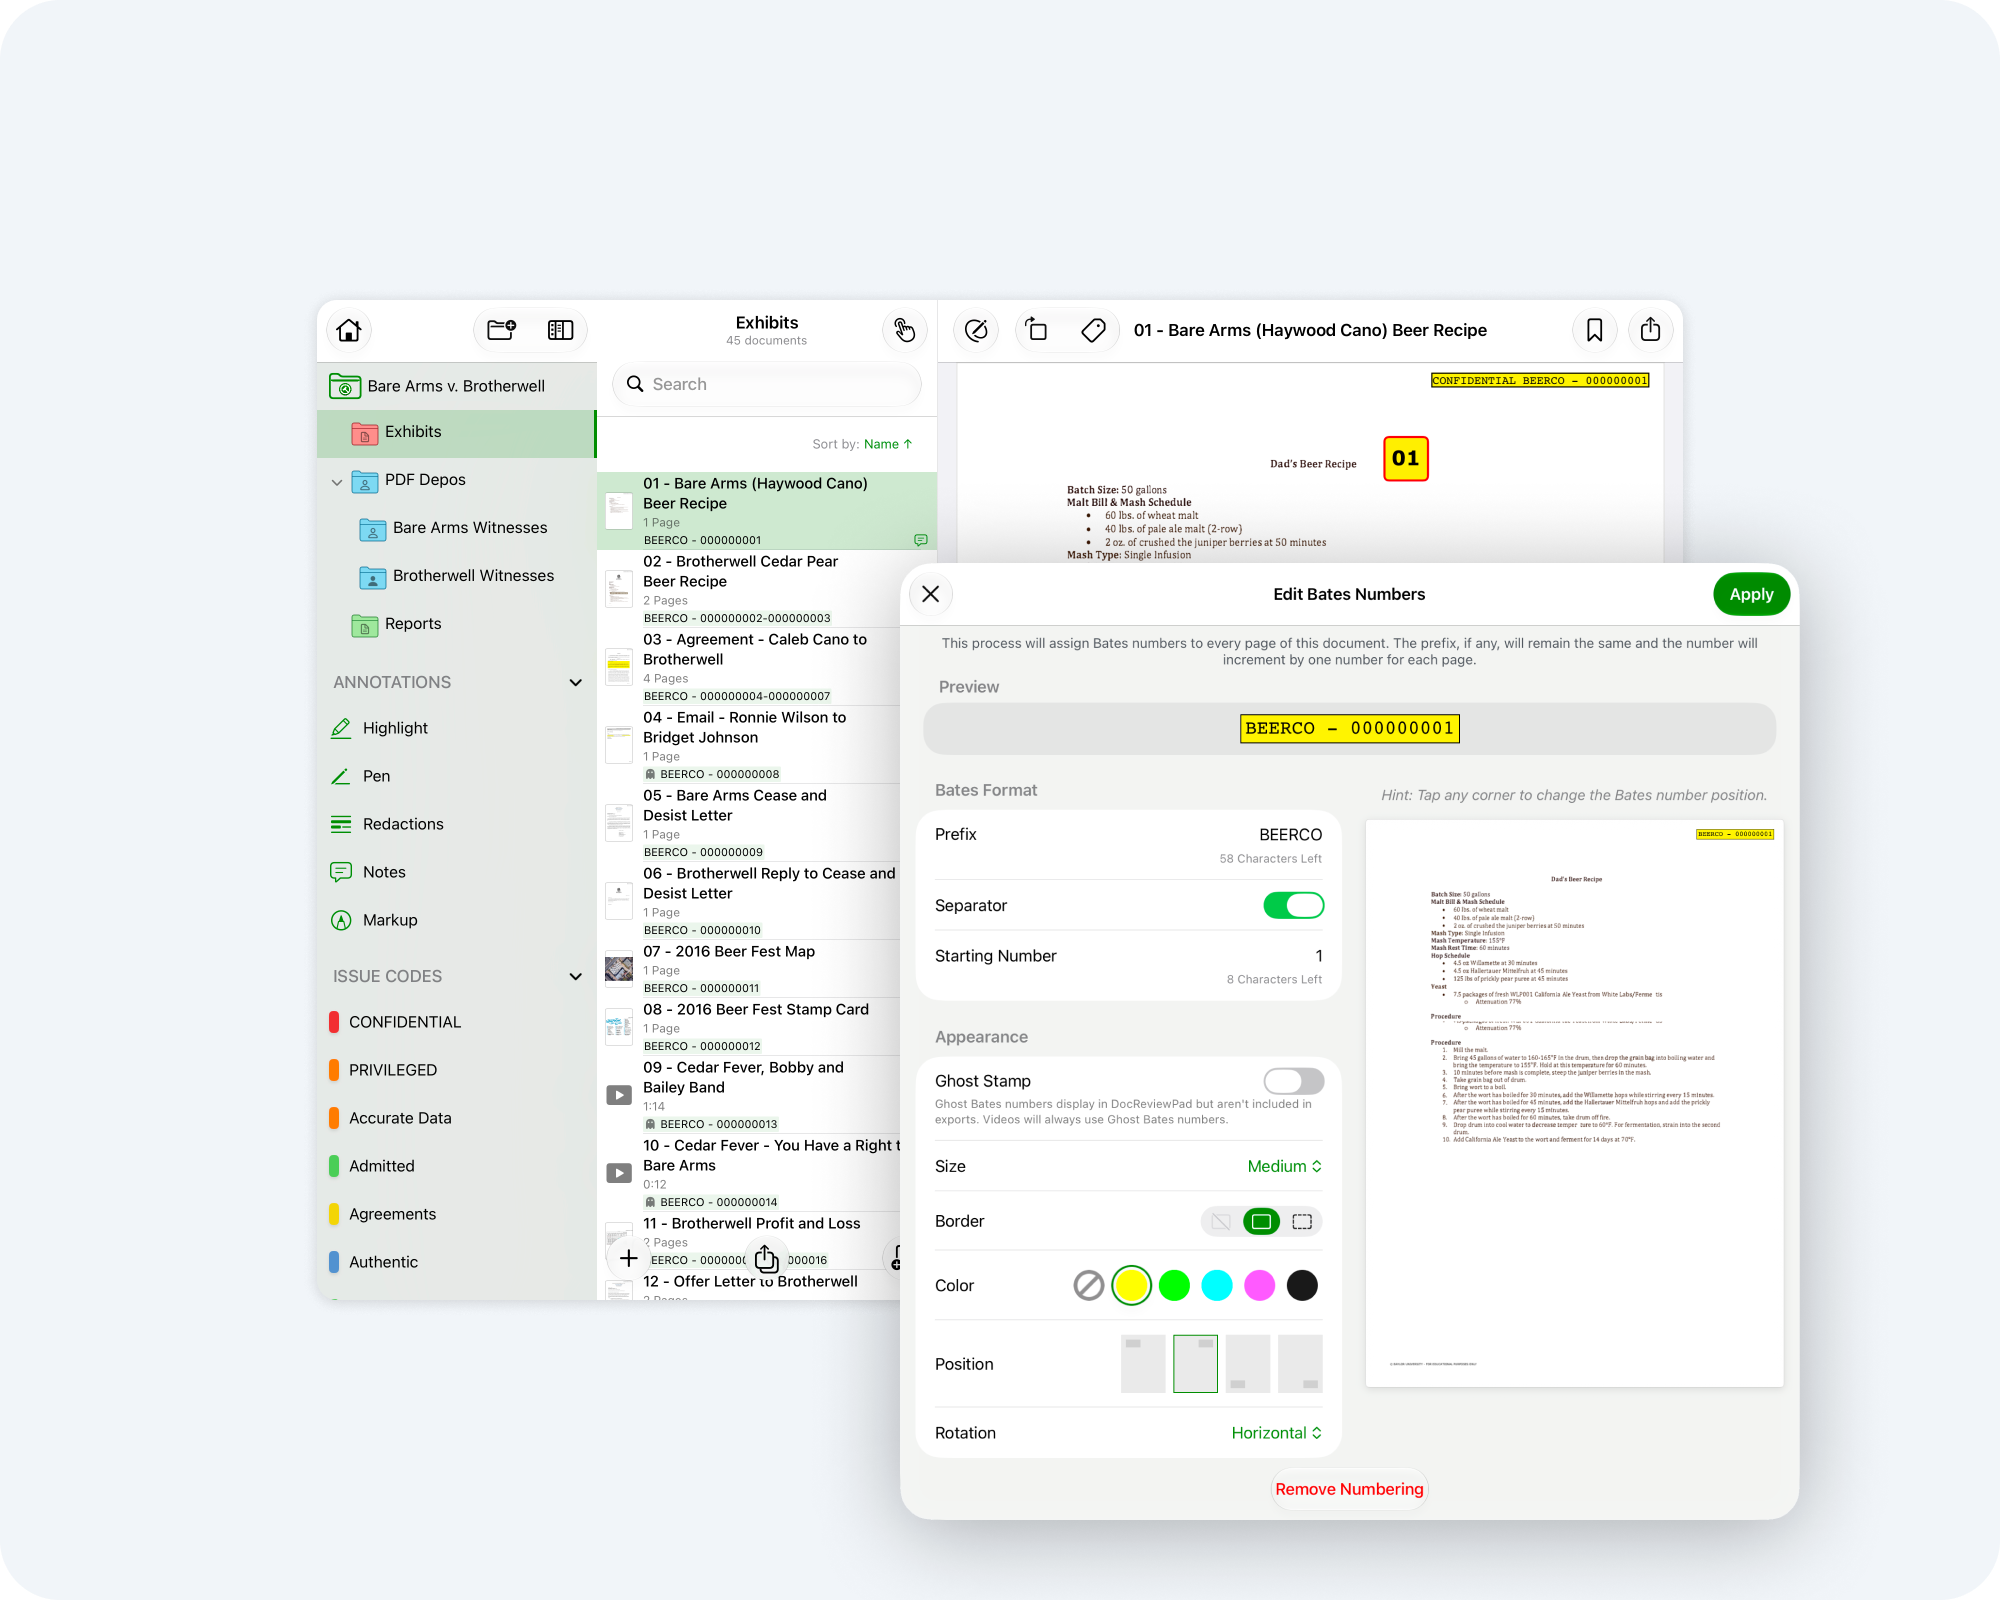Open the Highlight annotations list
This screenshot has height=1600, width=2000.
[x=456, y=728]
